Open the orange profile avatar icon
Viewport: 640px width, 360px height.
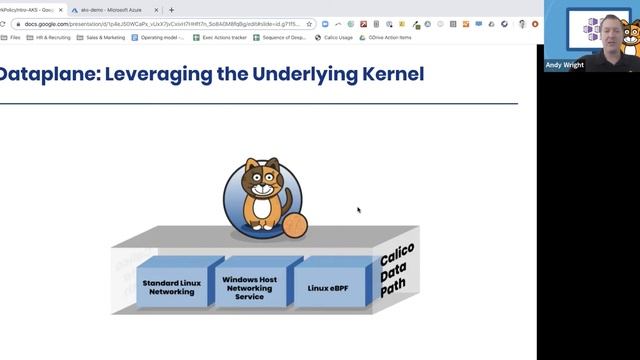(535, 24)
